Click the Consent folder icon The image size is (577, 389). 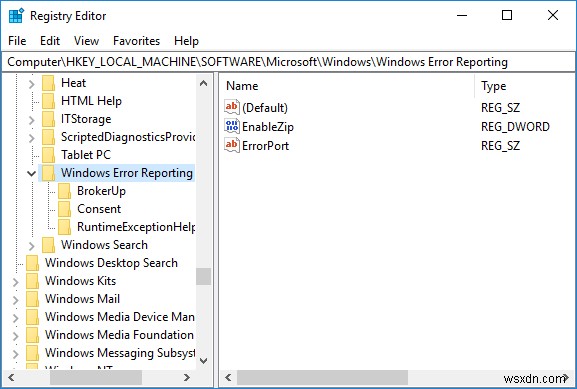coord(64,209)
